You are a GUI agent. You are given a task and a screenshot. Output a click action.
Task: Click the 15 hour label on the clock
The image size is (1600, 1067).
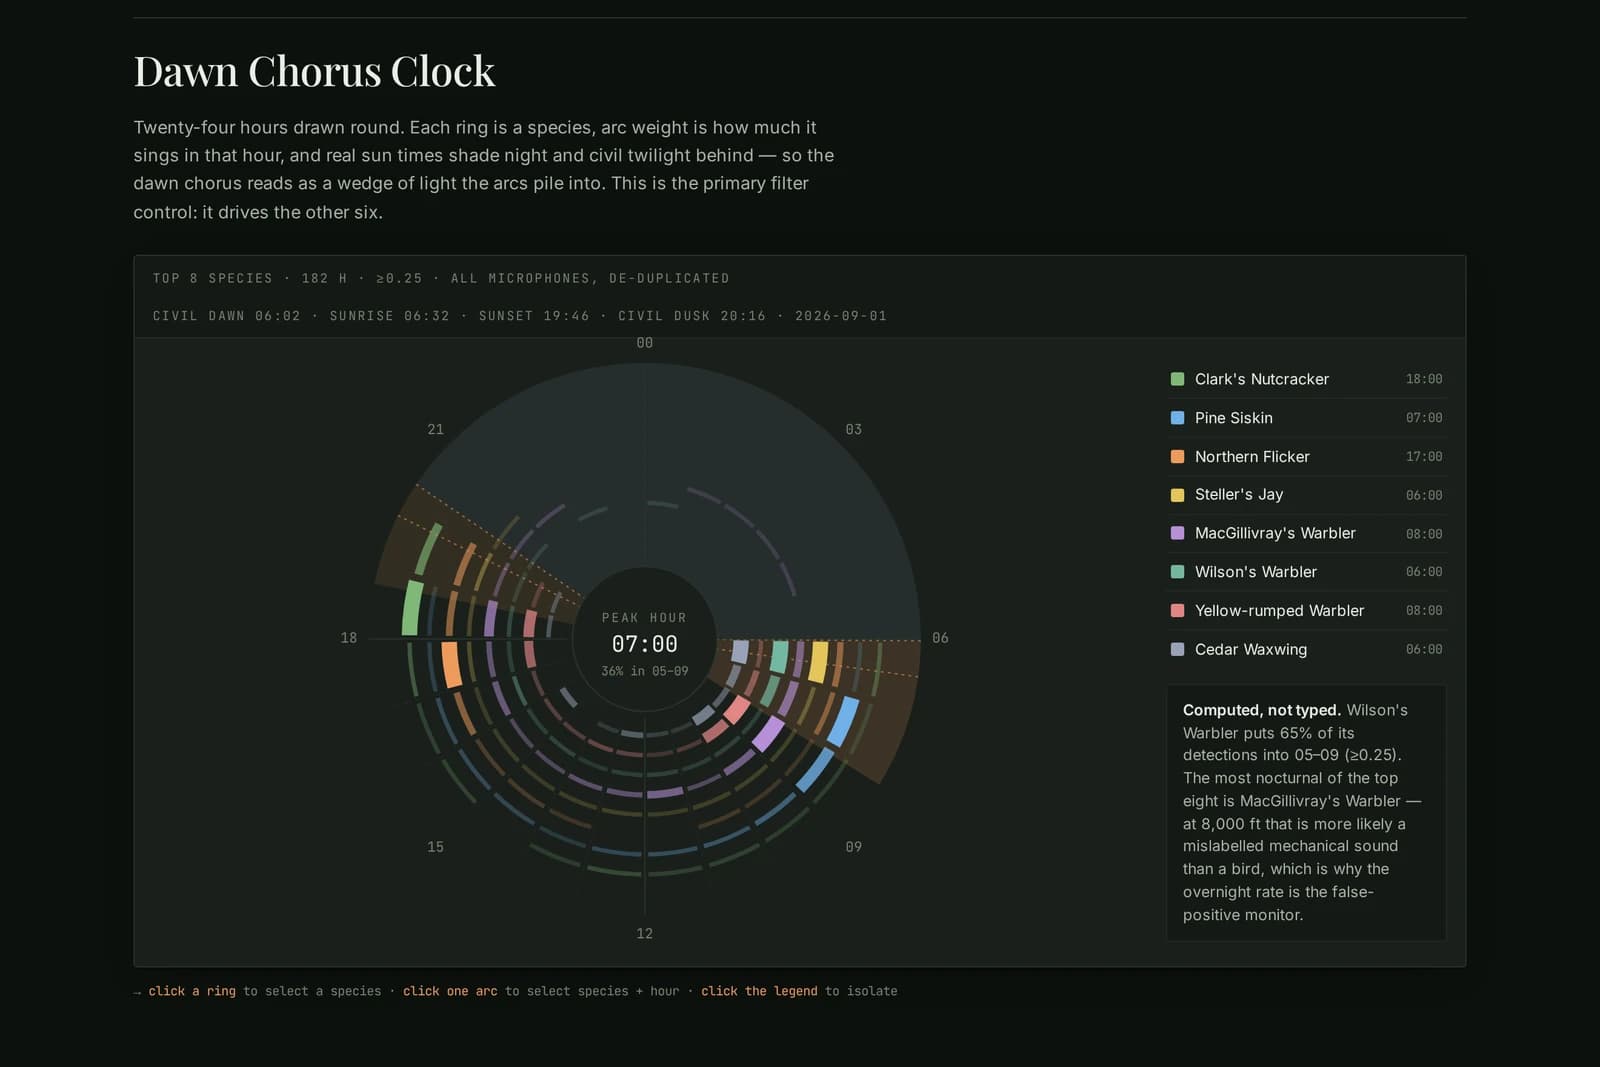[436, 847]
